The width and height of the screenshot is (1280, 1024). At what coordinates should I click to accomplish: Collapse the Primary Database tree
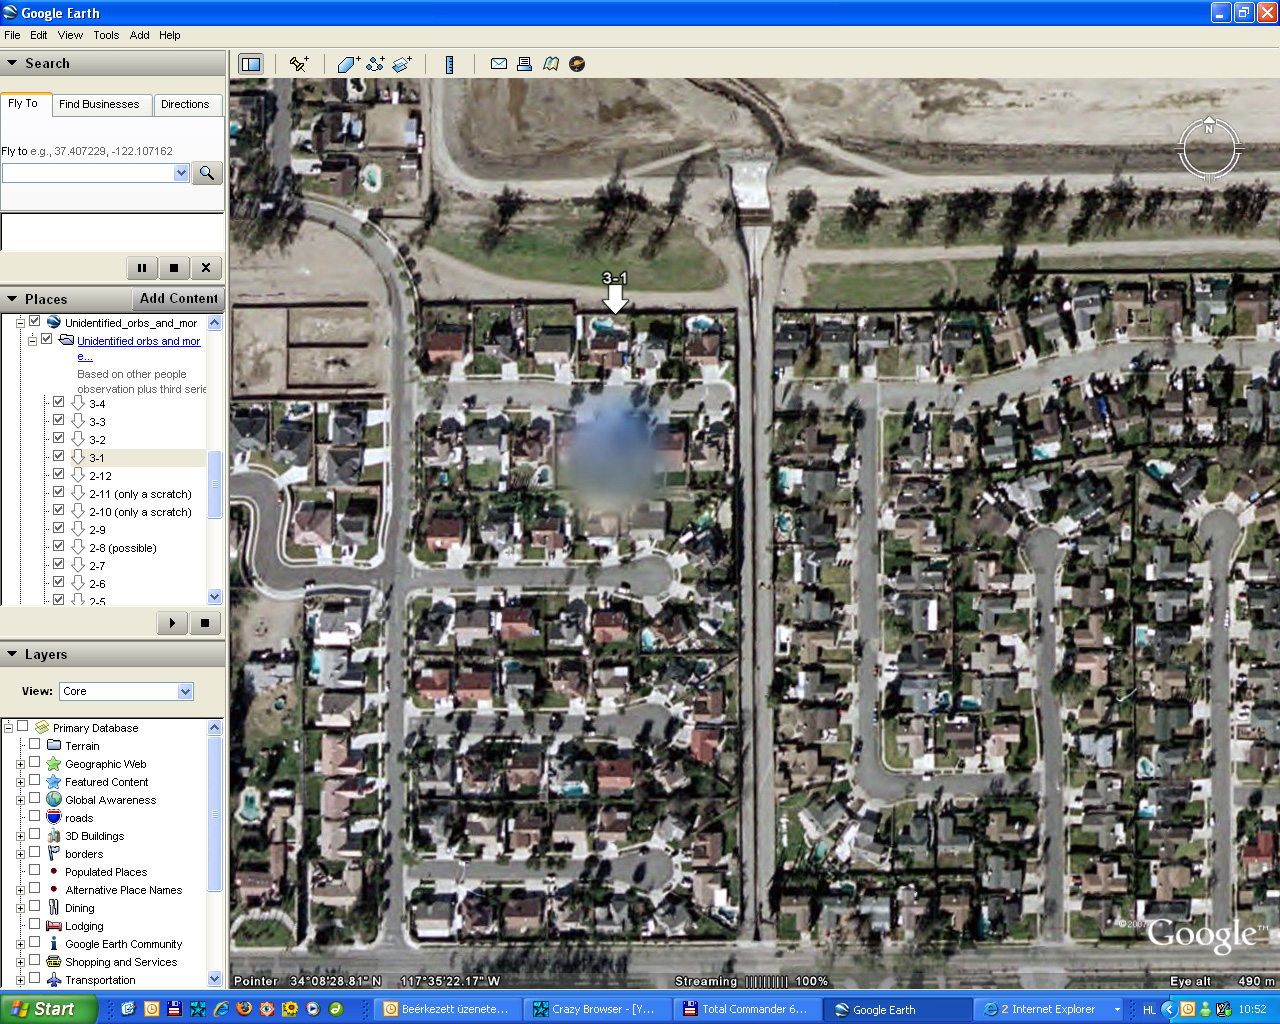tap(8, 728)
